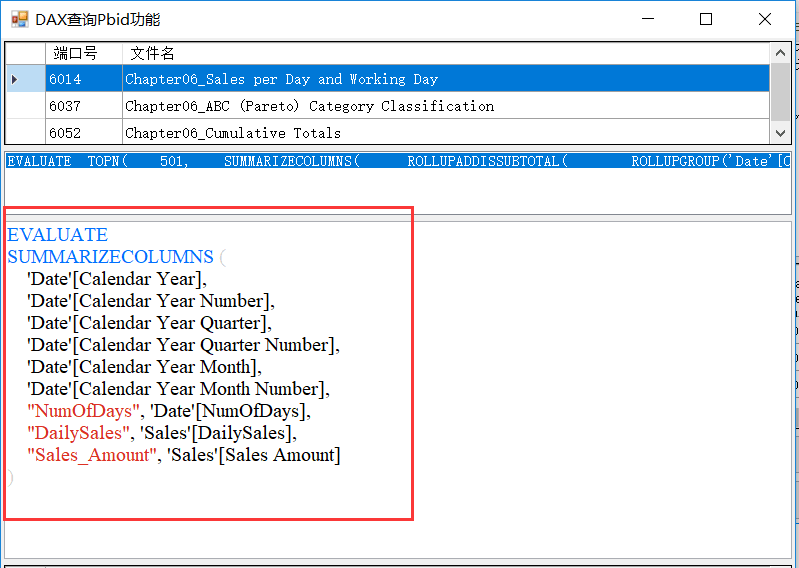Image resolution: width=799 pixels, height=568 pixels.
Task: Select the row header arrow for port 6014
Action: tap(25, 79)
